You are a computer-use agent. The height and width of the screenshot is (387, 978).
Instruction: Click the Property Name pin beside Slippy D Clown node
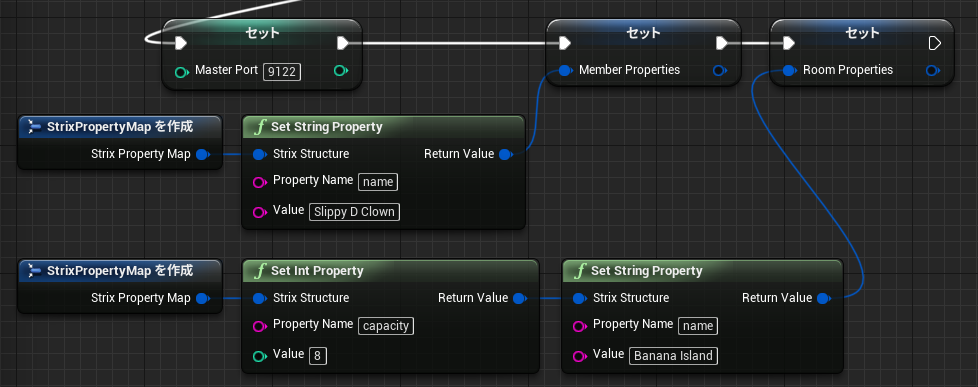click(259, 183)
